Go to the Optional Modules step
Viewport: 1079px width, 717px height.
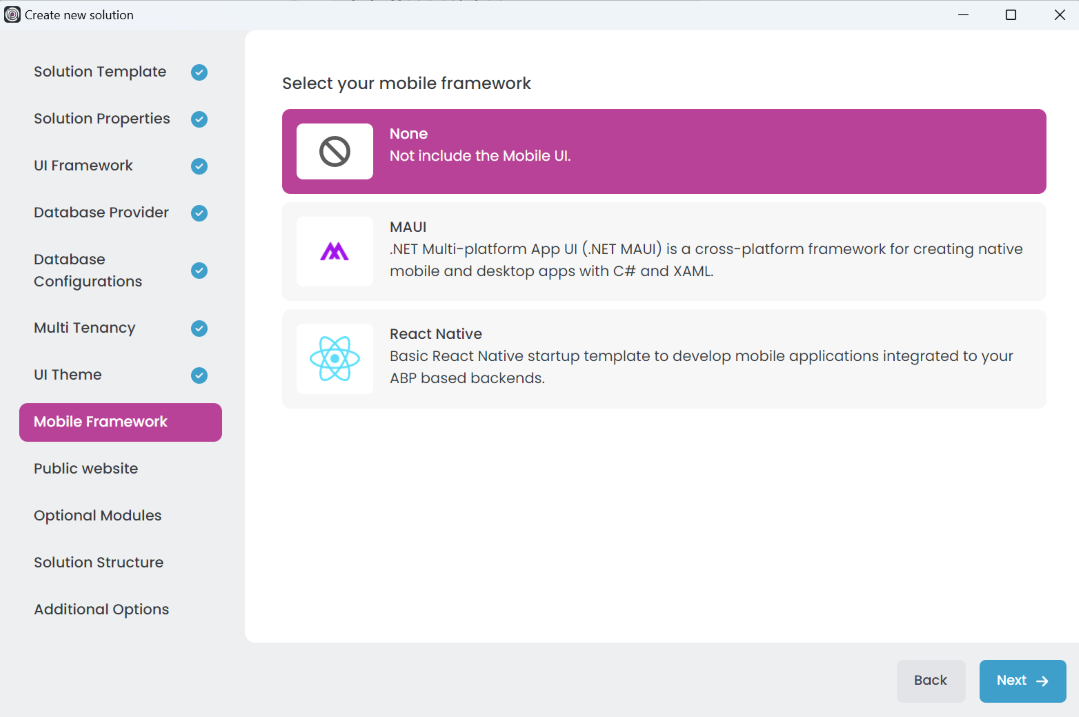coord(97,515)
